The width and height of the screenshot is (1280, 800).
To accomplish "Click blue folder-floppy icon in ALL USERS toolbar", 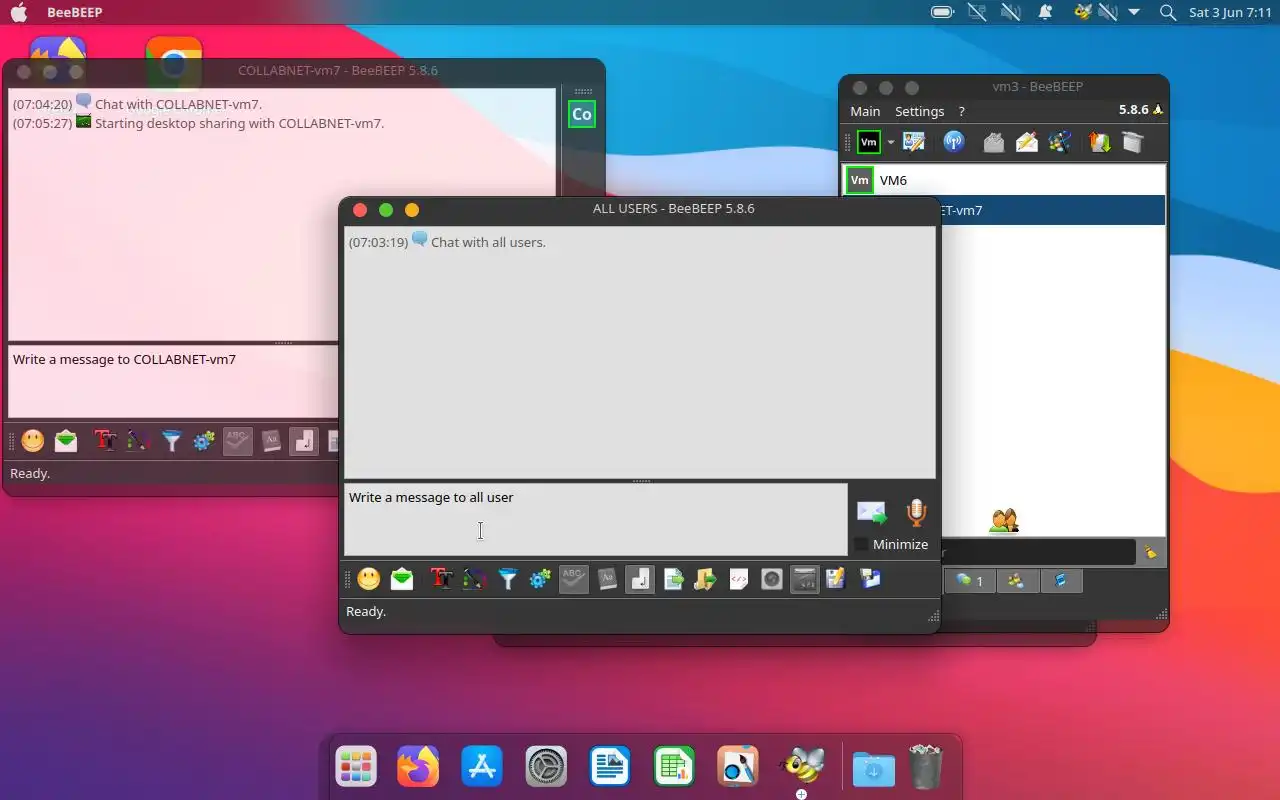I will click(871, 579).
